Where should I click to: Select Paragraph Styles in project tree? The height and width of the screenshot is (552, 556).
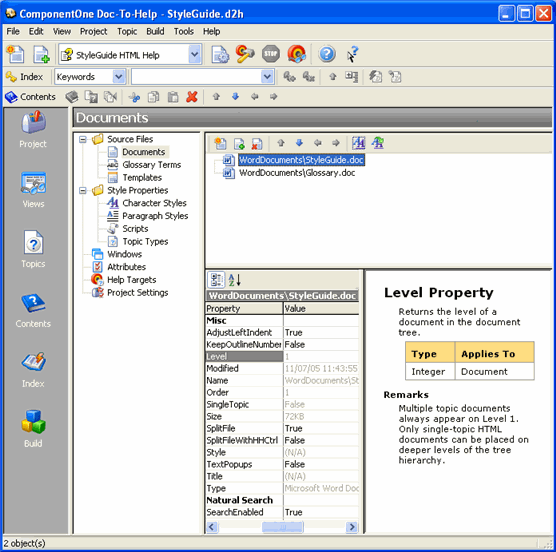(x=155, y=216)
